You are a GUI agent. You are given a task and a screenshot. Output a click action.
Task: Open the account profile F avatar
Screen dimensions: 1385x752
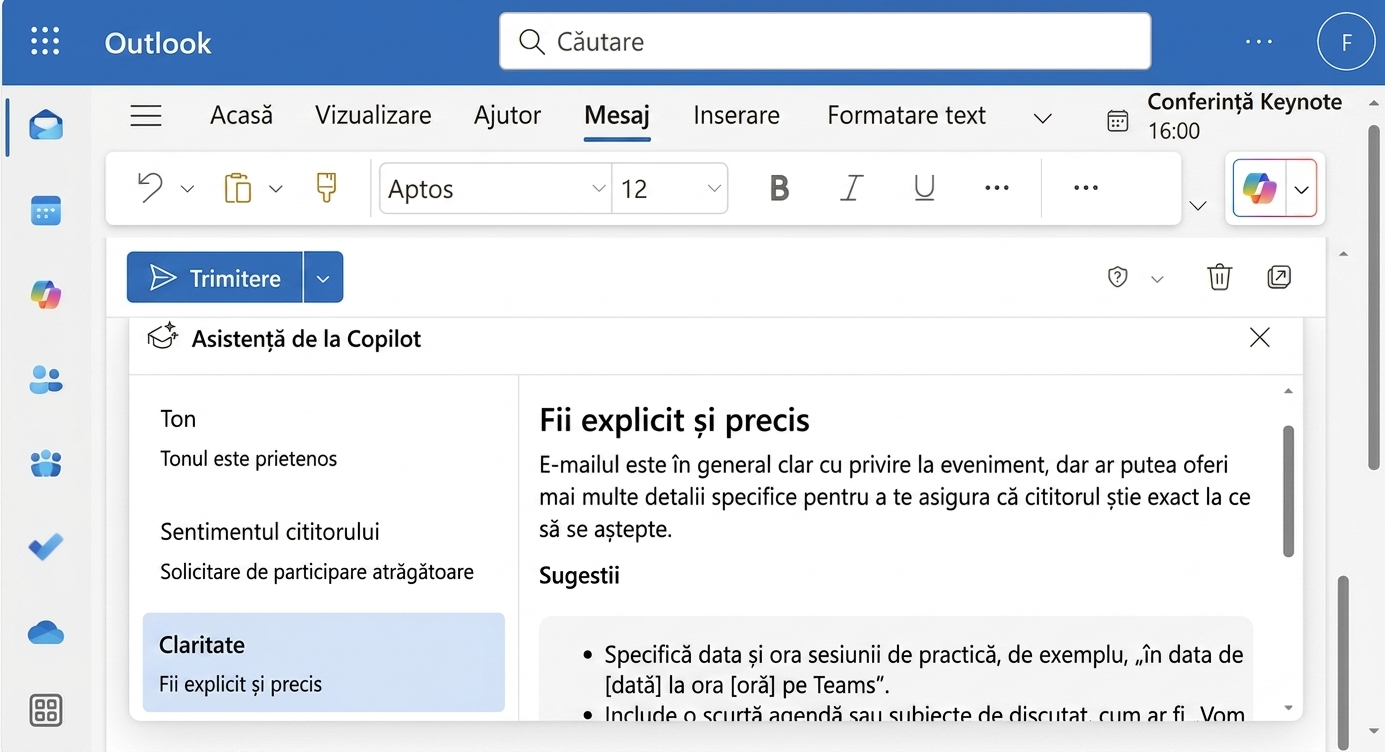(1346, 42)
